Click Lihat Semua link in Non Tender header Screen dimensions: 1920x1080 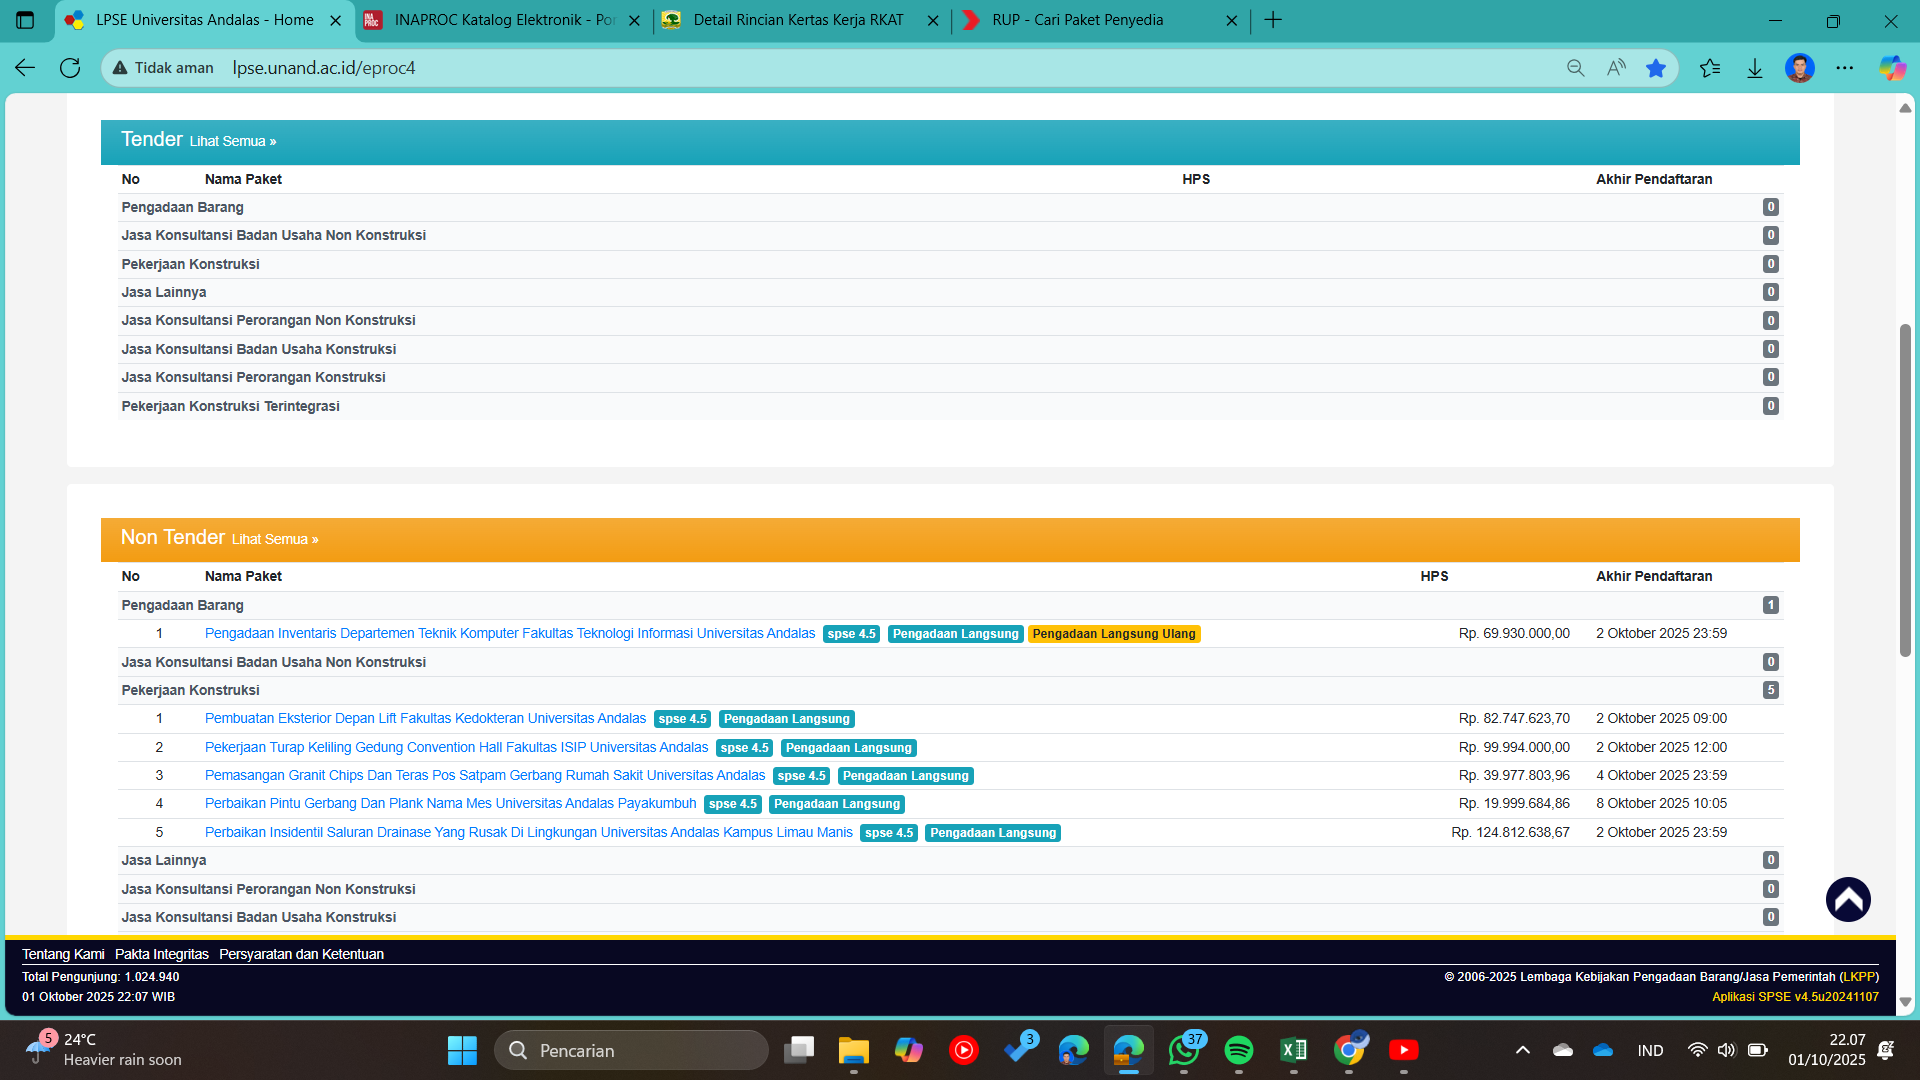click(x=274, y=539)
